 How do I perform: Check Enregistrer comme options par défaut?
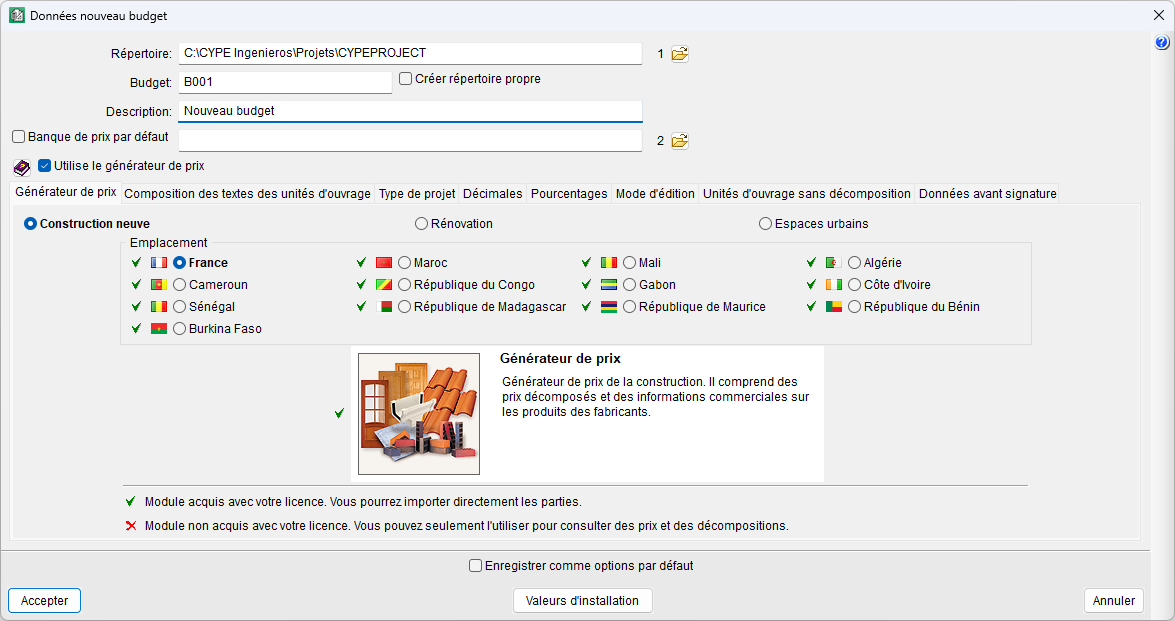[475, 566]
